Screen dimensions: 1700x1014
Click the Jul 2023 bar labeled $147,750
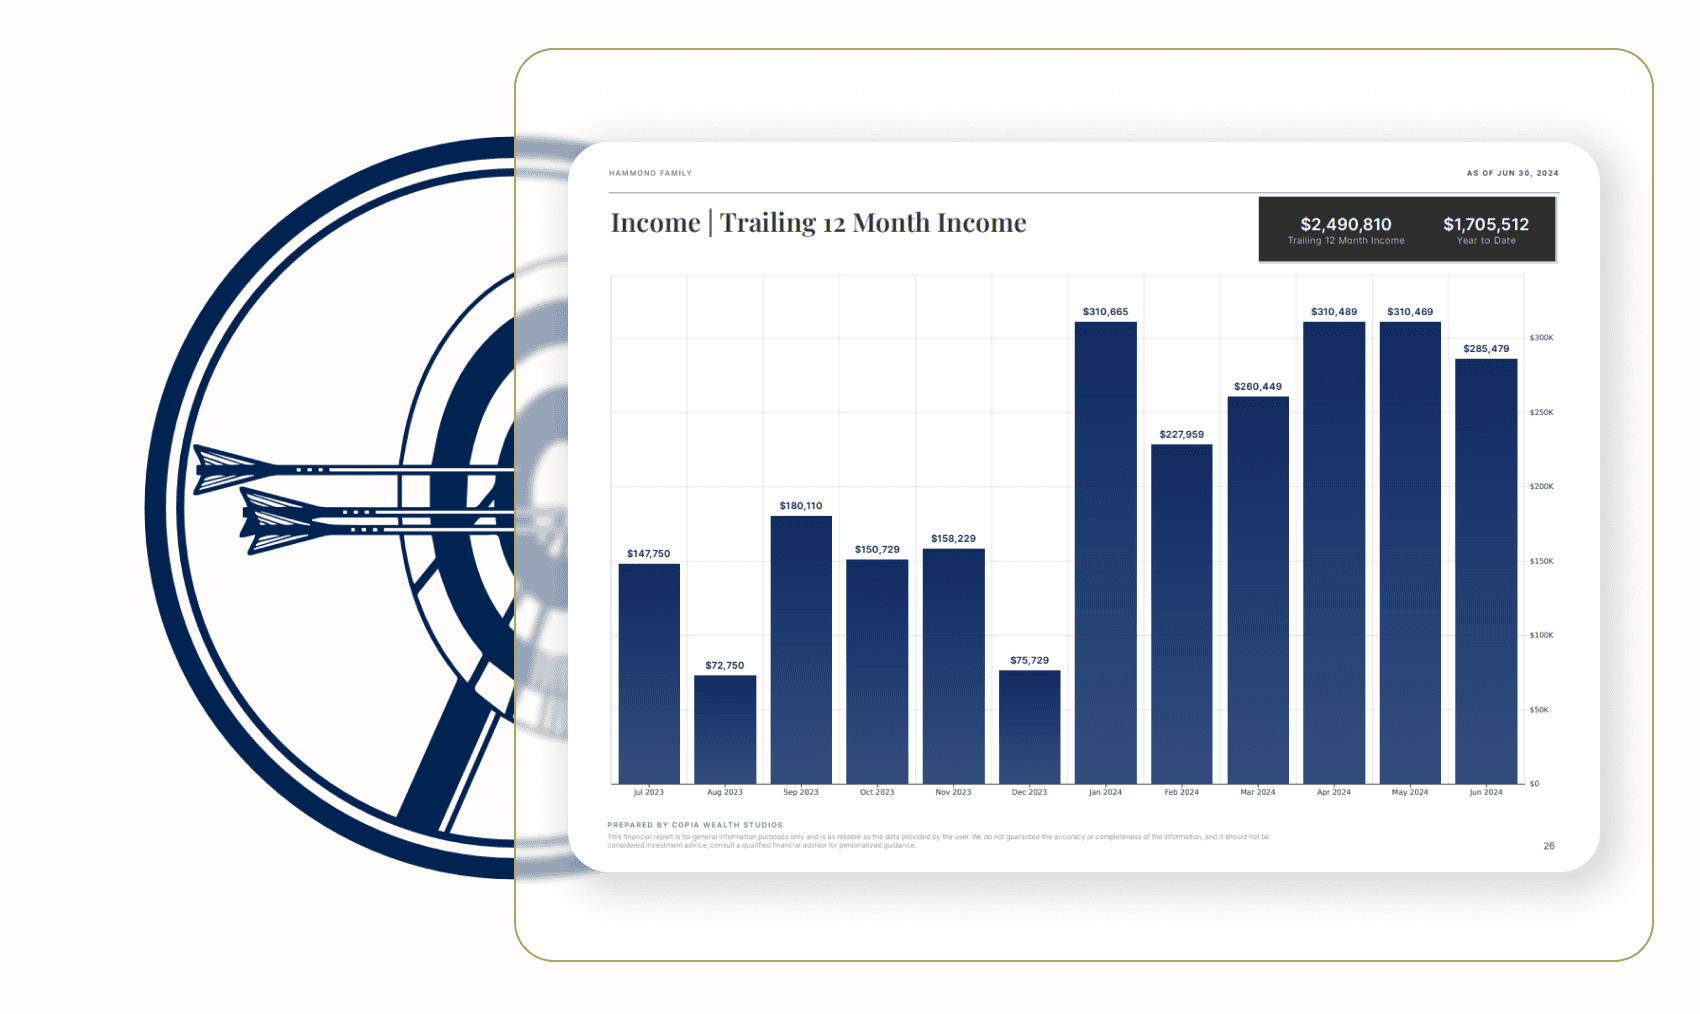point(649,674)
